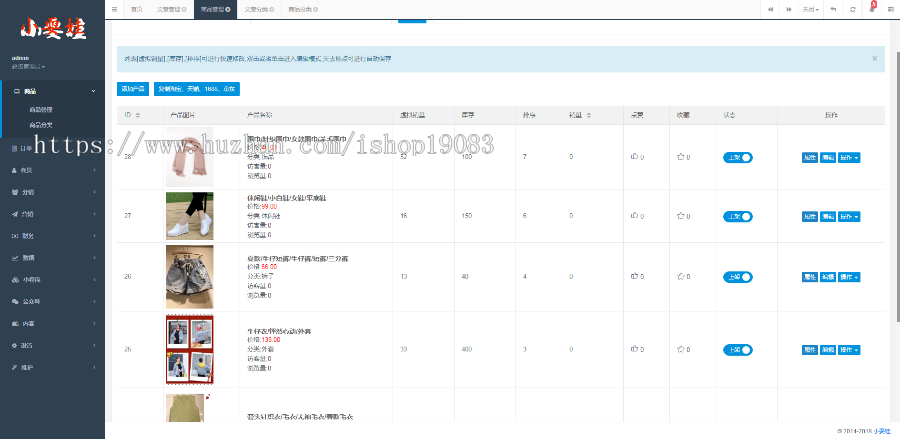The width and height of the screenshot is (900, 439).
Task: Click the thumbs-up icon in row 25
Action: pos(634,349)
